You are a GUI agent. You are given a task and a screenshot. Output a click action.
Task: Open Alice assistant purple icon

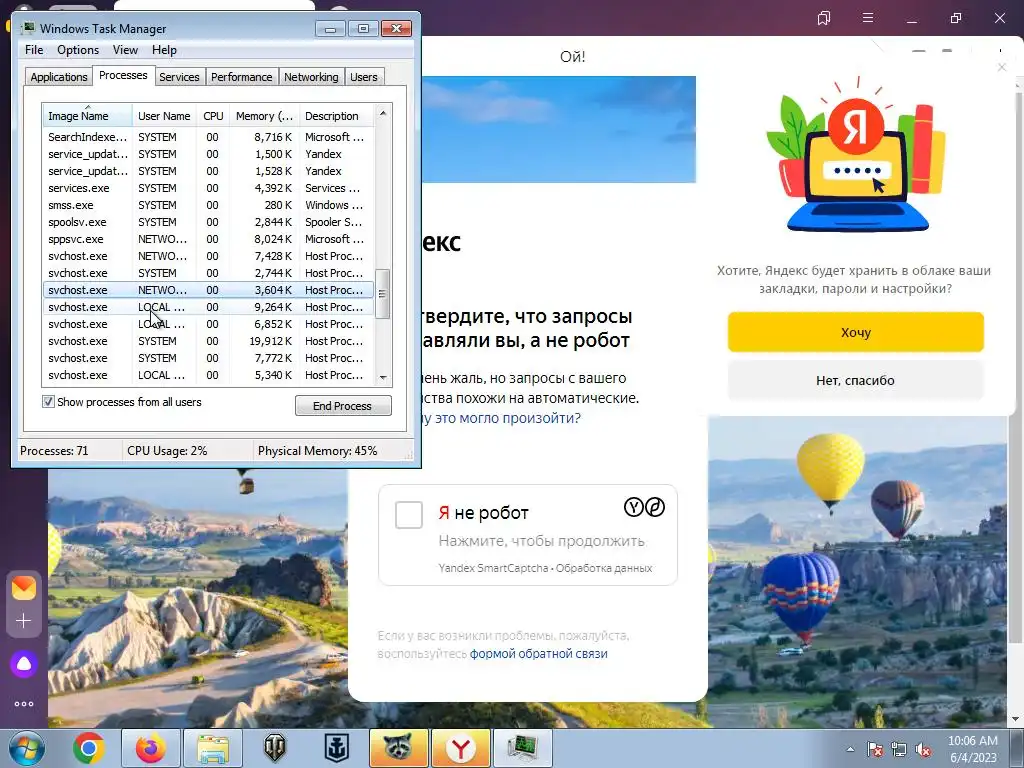(24, 664)
